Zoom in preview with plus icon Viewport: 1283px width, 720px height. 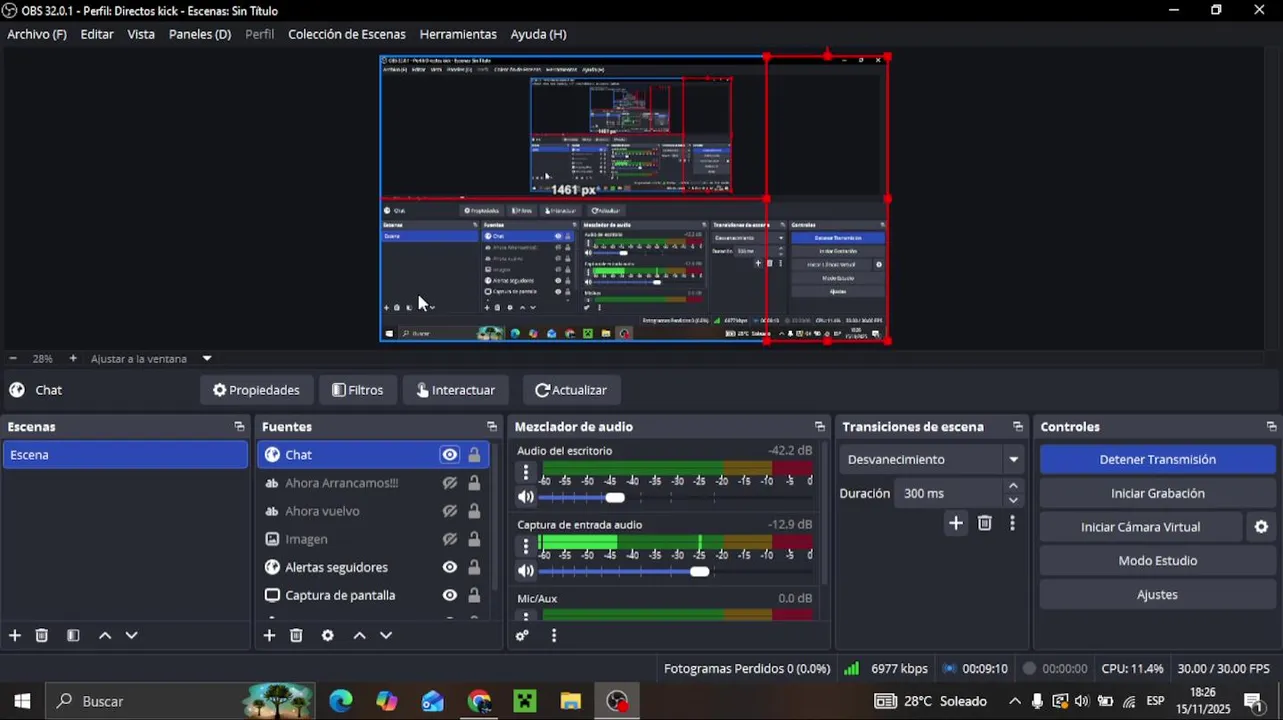click(73, 358)
